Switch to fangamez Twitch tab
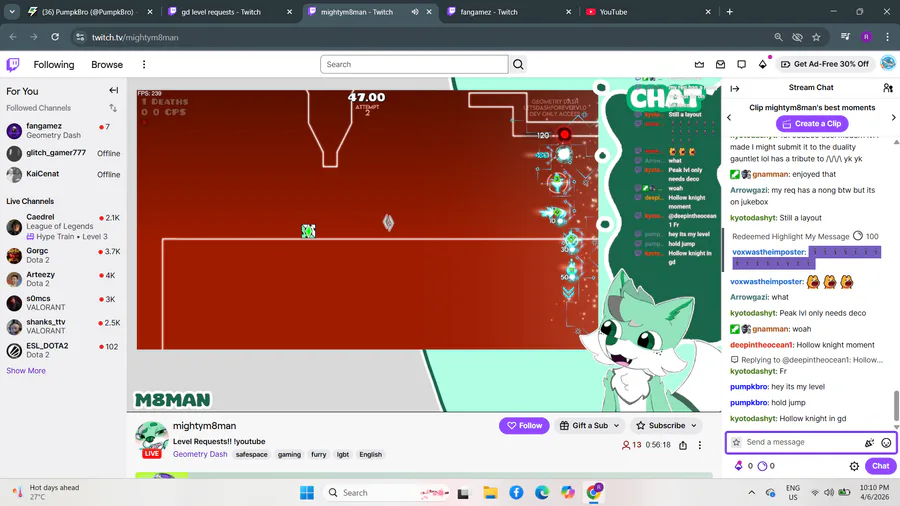 click(510, 11)
